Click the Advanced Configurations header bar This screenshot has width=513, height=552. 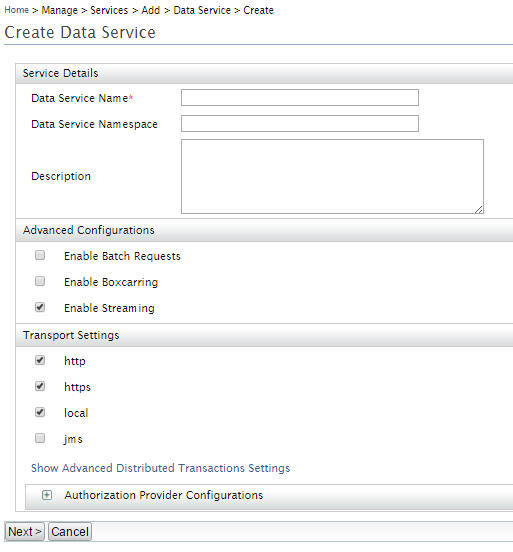coord(264,230)
